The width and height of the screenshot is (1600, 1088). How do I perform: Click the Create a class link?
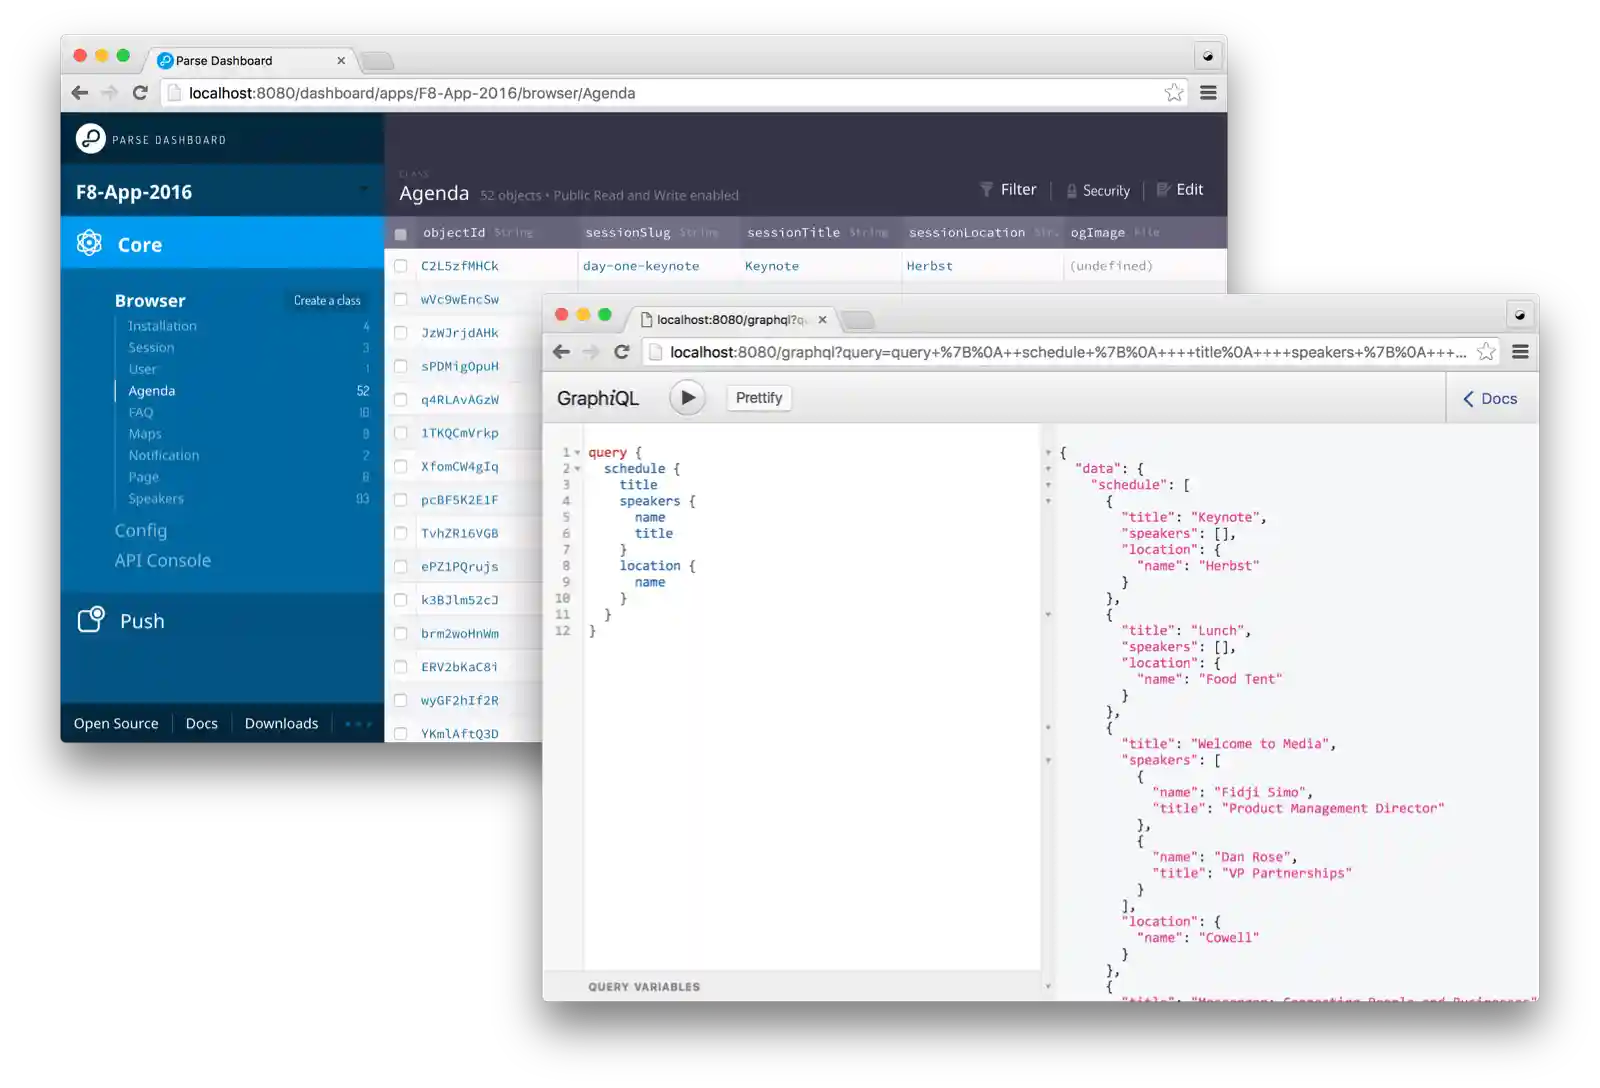tap(327, 301)
